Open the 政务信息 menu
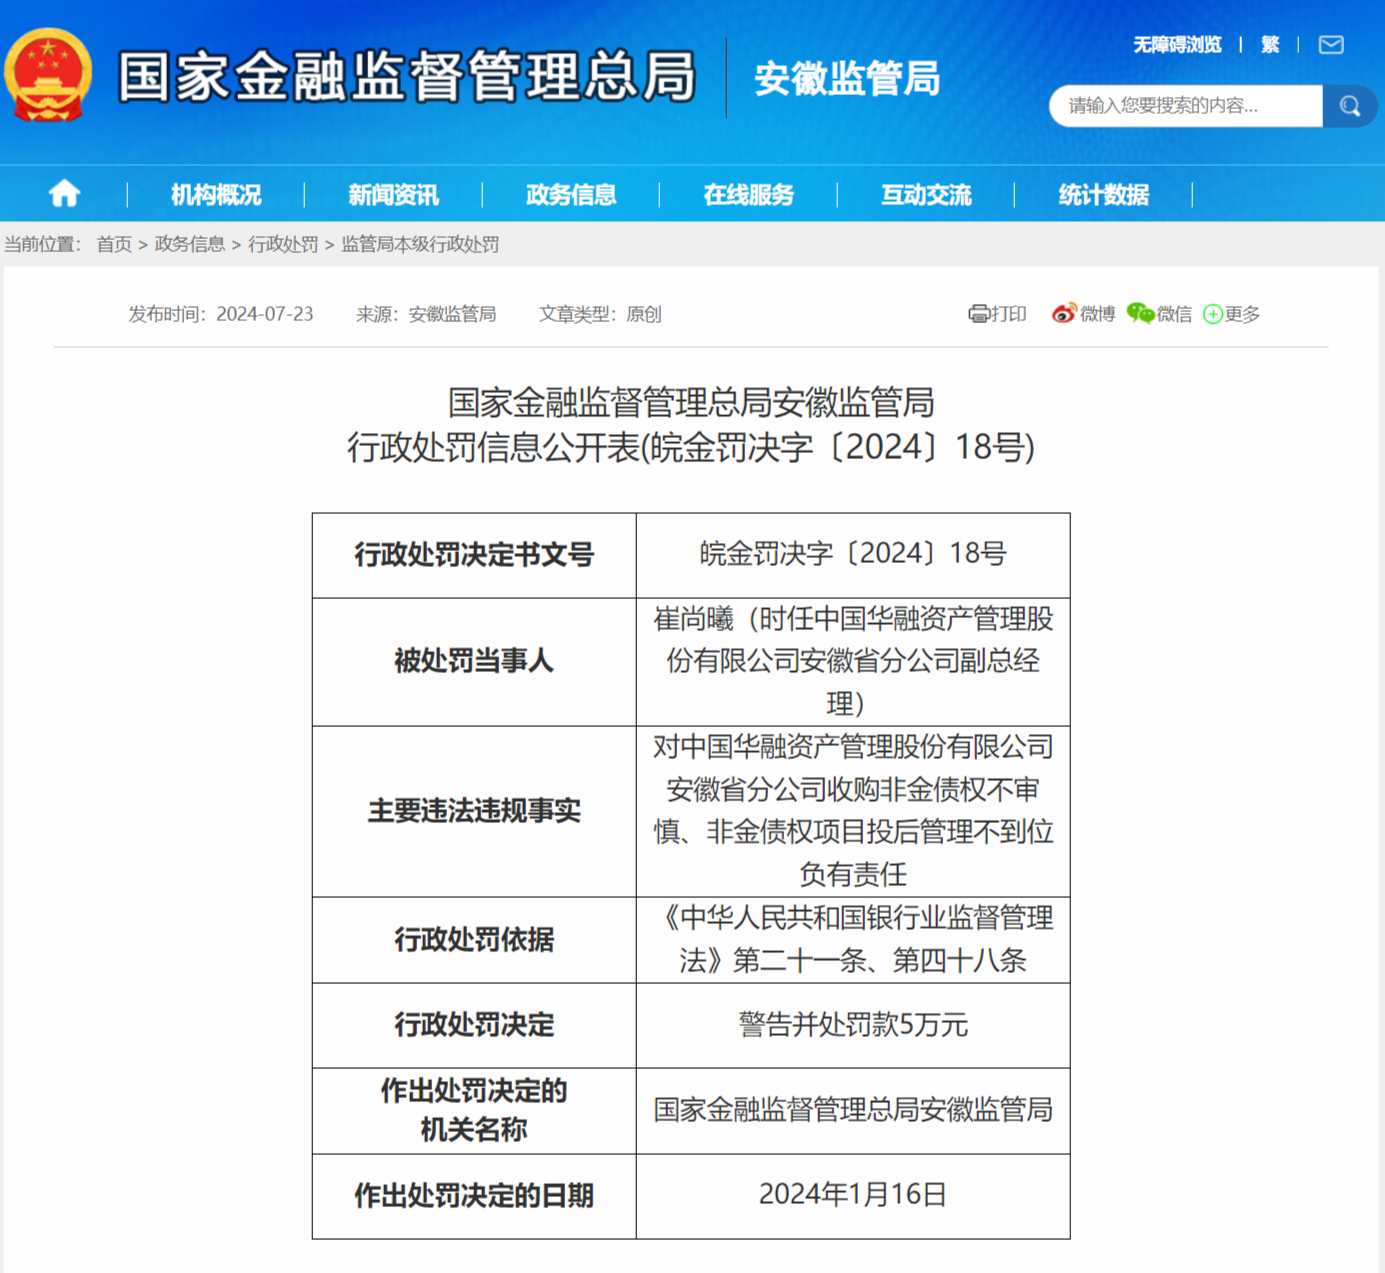Screen dimensions: 1385x1273 point(571,195)
